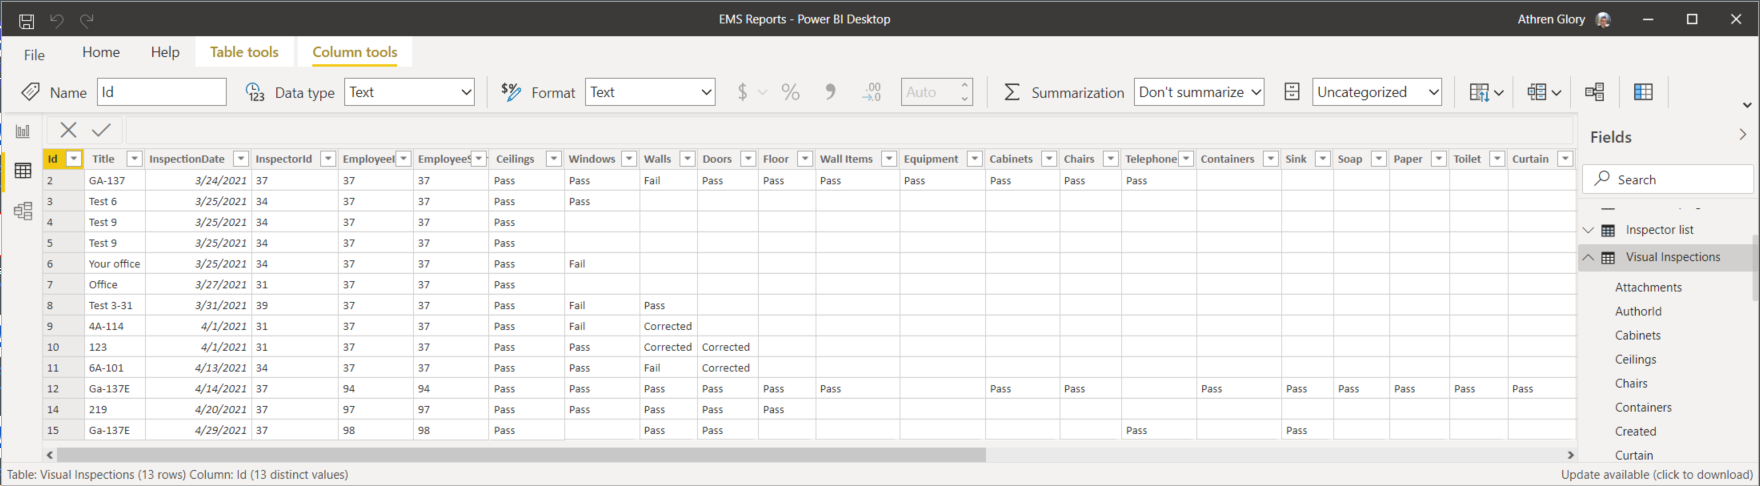Select the Attachments field
Viewport: 1760px width, 486px height.
1648,287
